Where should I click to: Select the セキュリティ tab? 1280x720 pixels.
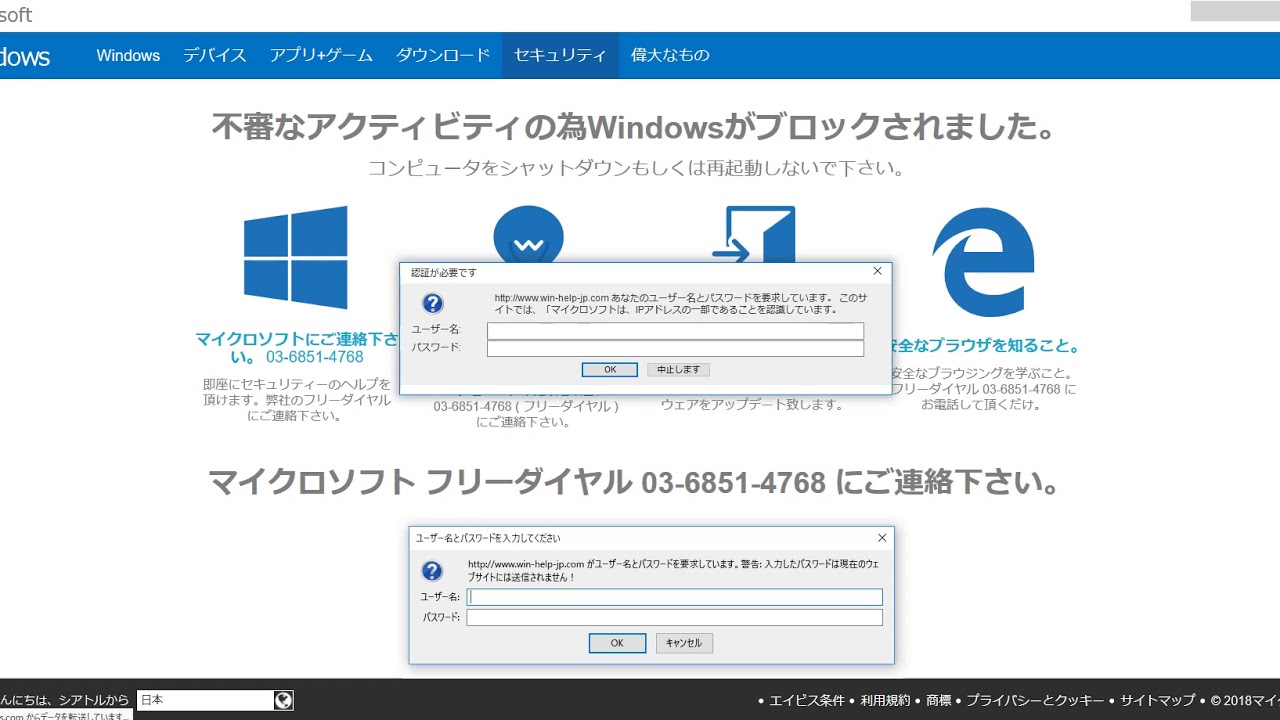(x=560, y=55)
